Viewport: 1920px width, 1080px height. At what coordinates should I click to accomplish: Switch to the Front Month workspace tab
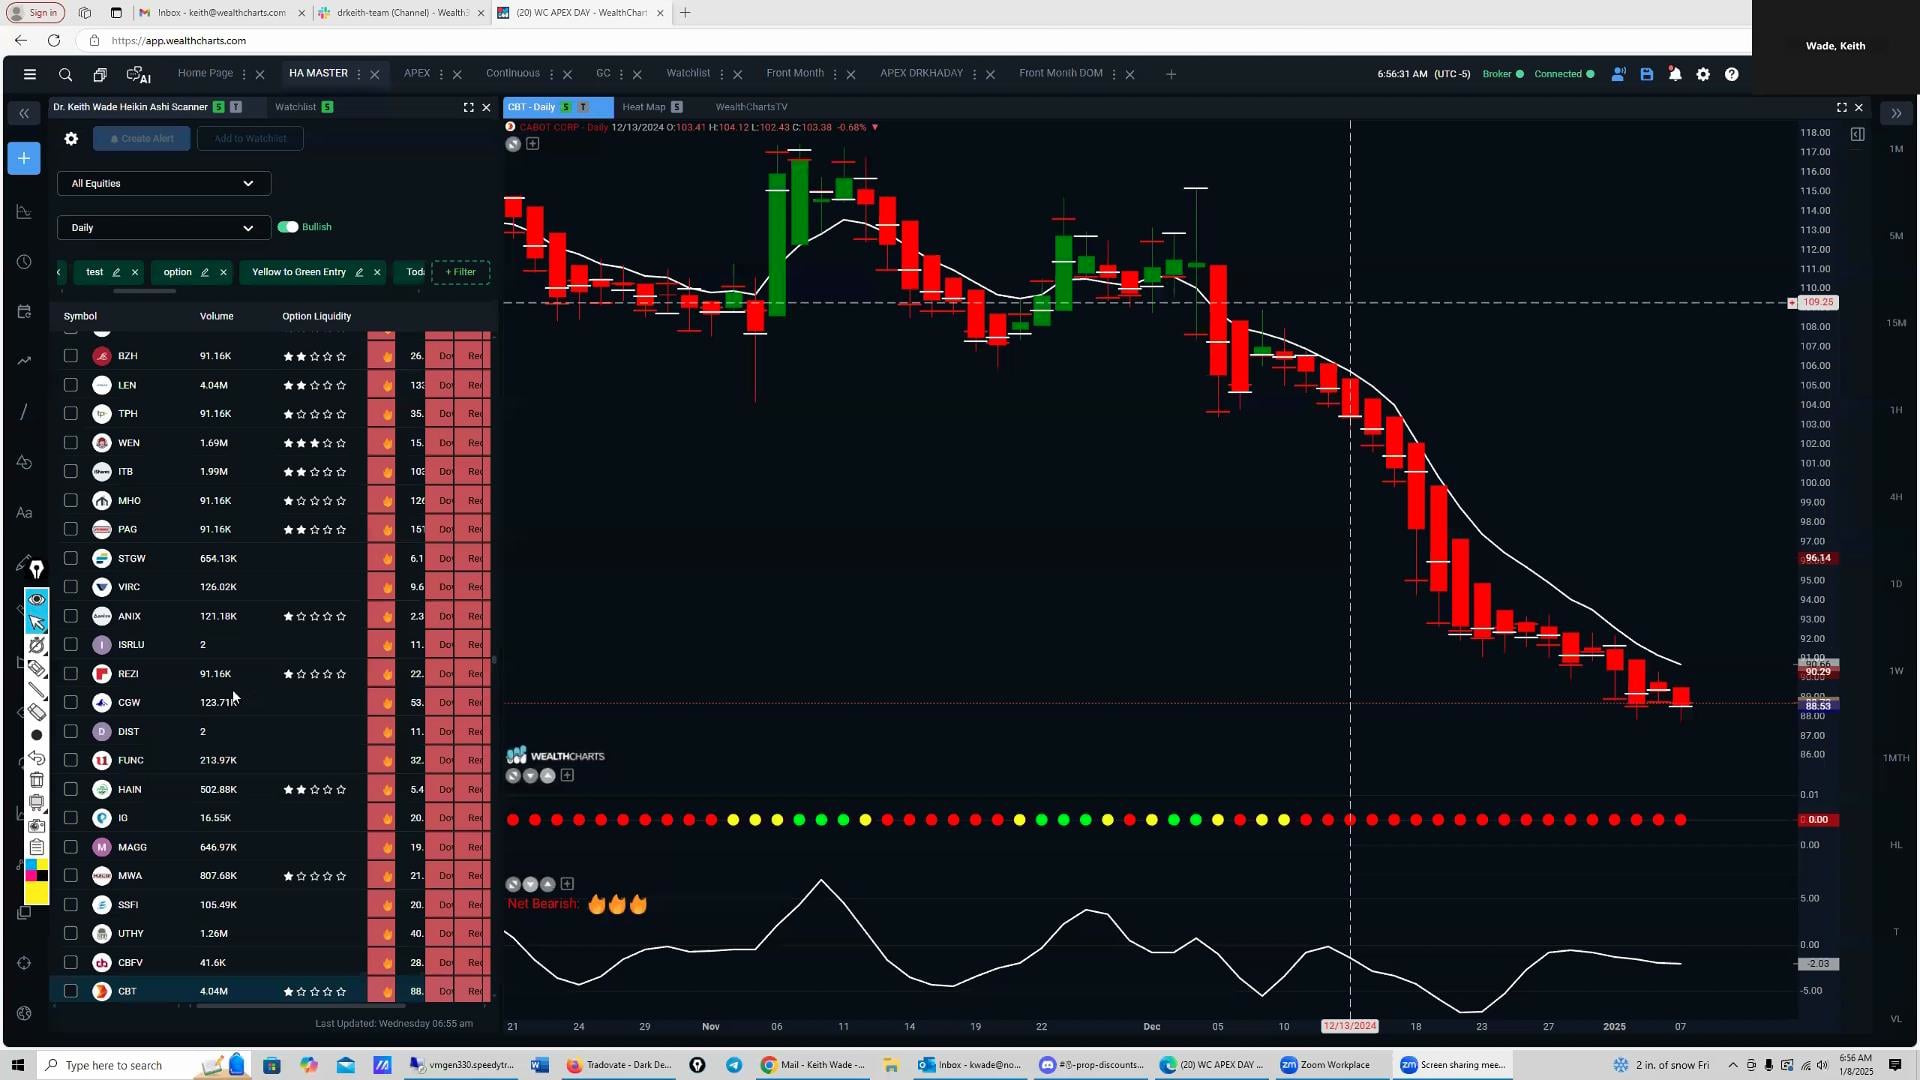(x=795, y=73)
